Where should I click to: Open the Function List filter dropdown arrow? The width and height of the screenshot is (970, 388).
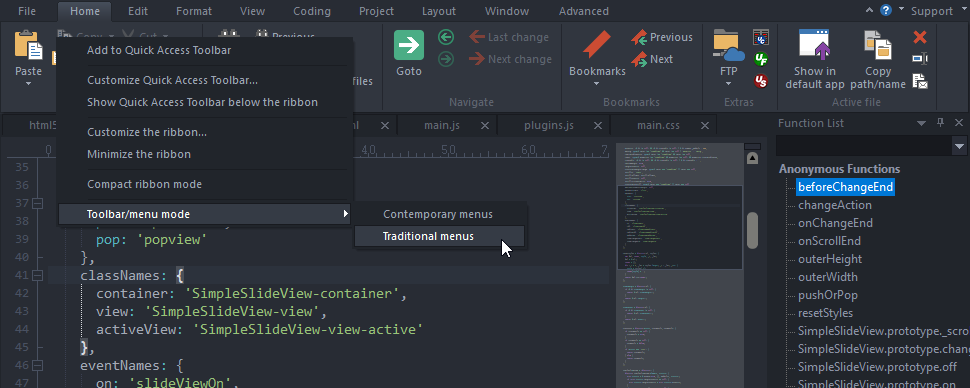(959, 146)
